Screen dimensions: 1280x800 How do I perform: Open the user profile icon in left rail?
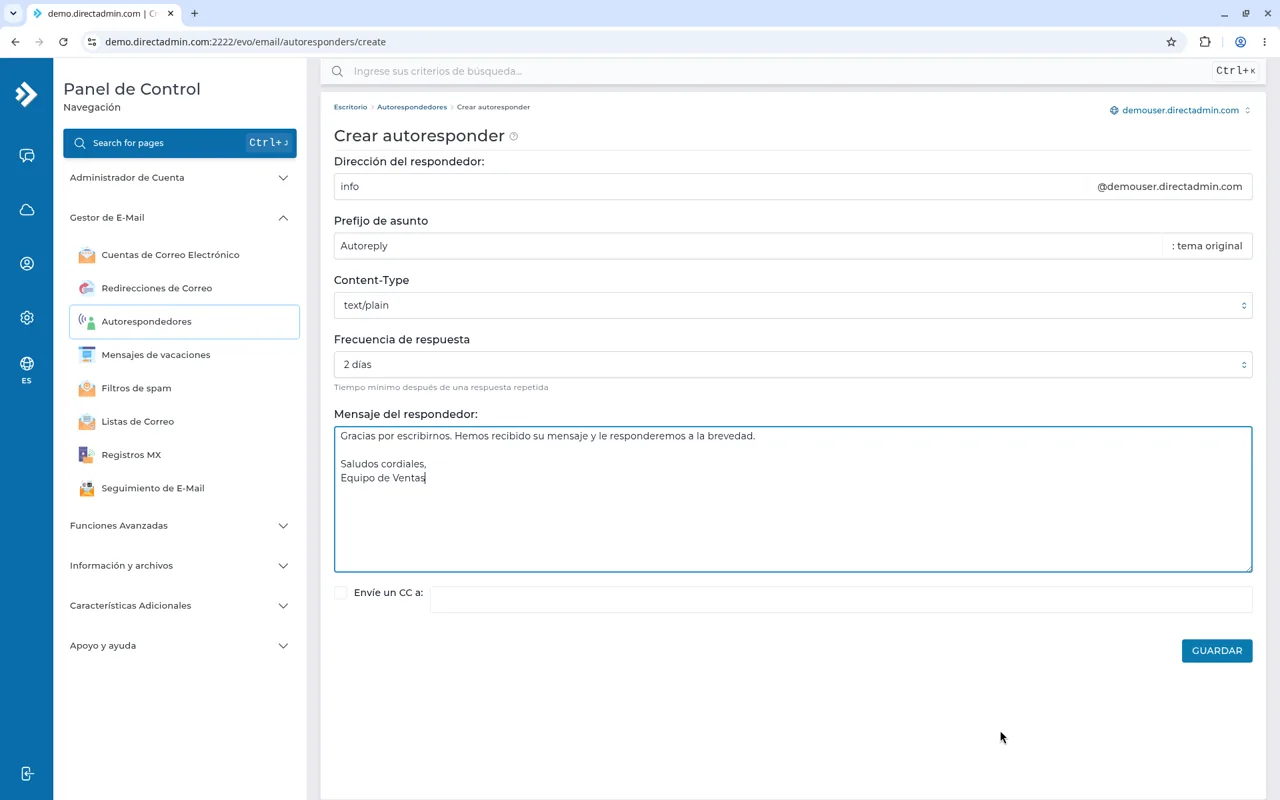coord(27,264)
